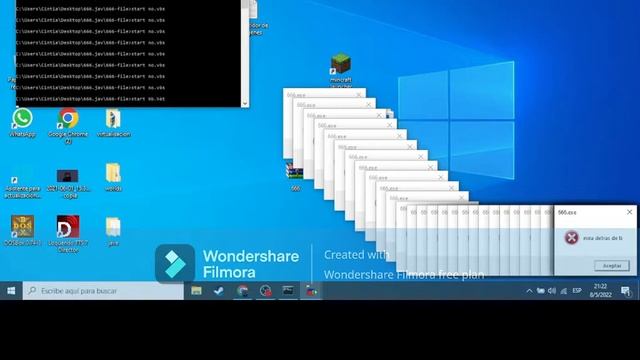
Task: Click the console window's scrollbar down arrow
Action: [x=245, y=103]
